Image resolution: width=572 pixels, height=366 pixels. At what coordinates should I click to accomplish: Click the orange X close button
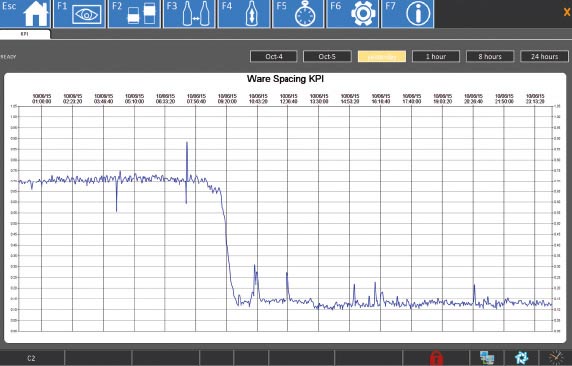click(567, 12)
